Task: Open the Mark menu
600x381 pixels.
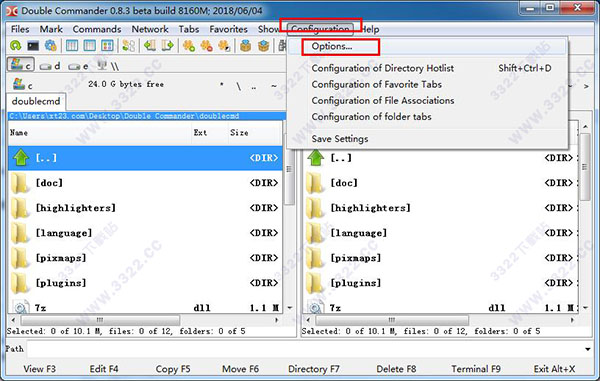Action: click(51, 29)
